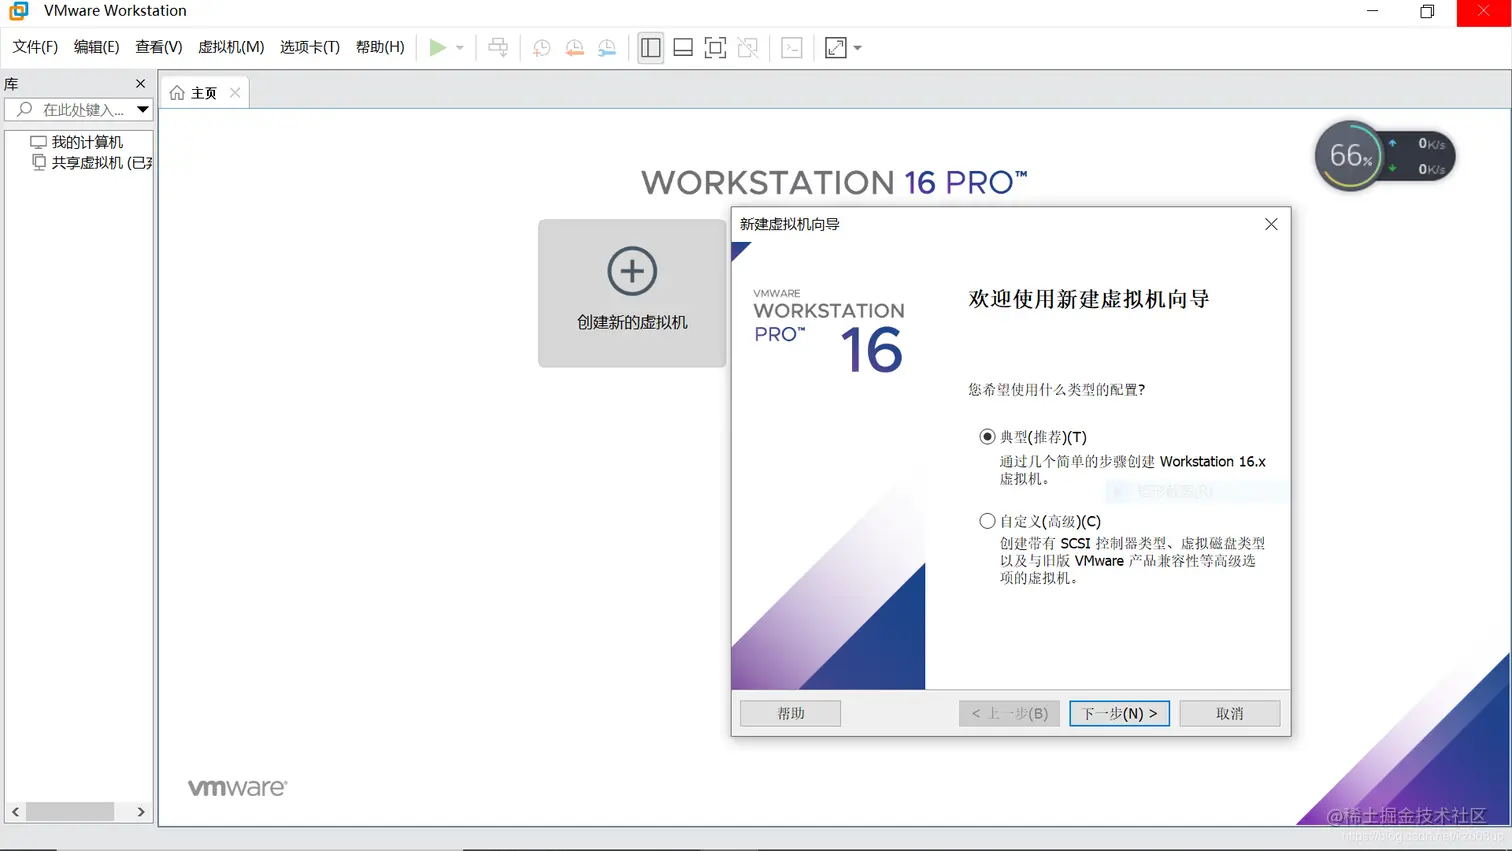Click the green power on play icon
The width and height of the screenshot is (1512, 851).
tap(437, 47)
